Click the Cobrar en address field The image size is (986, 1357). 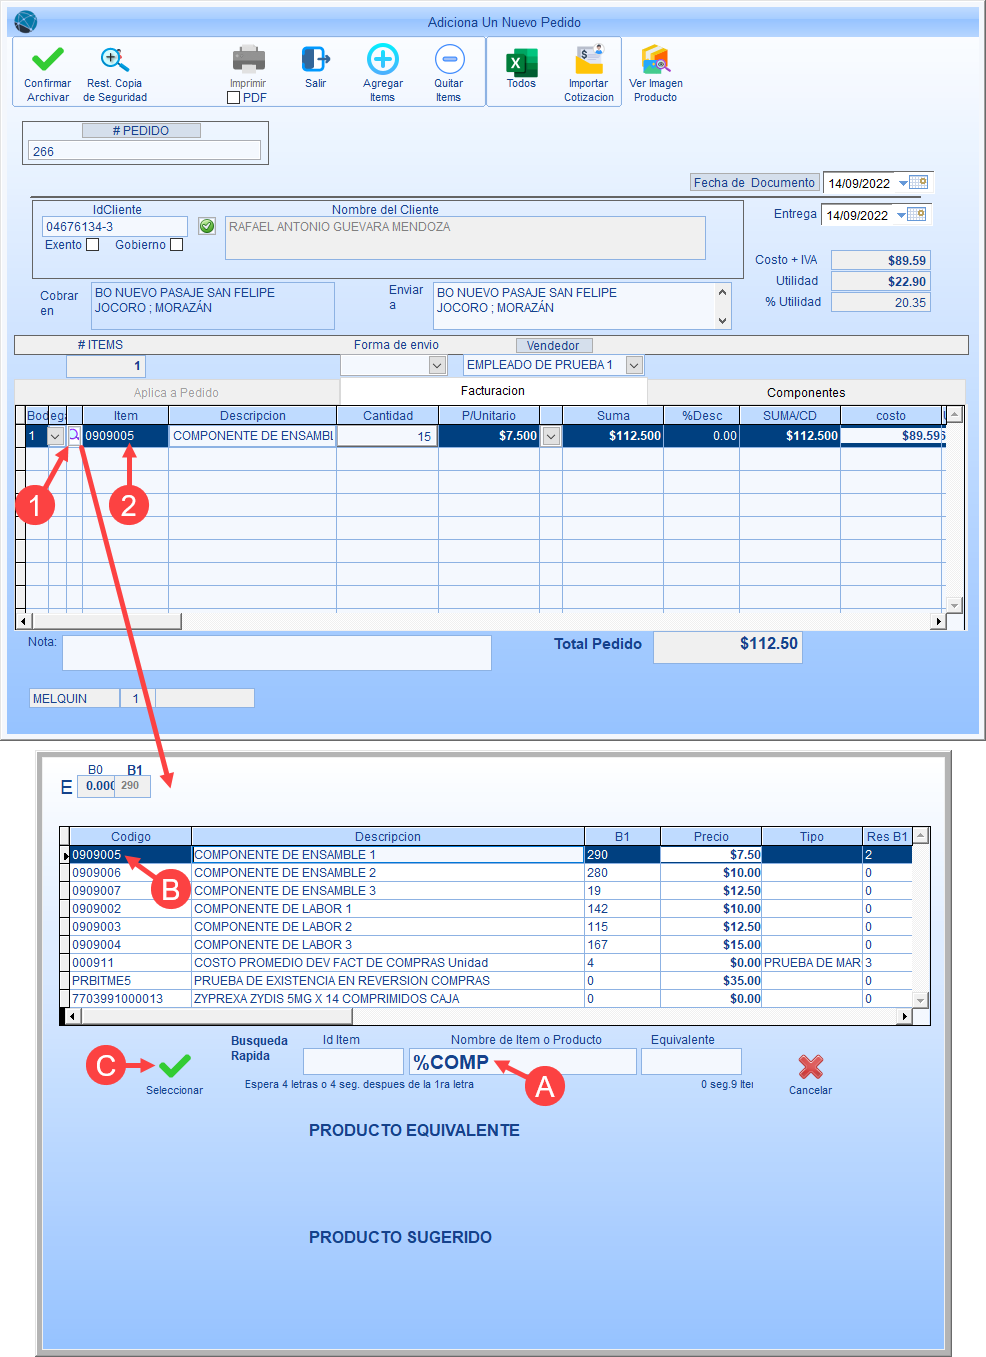coord(213,305)
